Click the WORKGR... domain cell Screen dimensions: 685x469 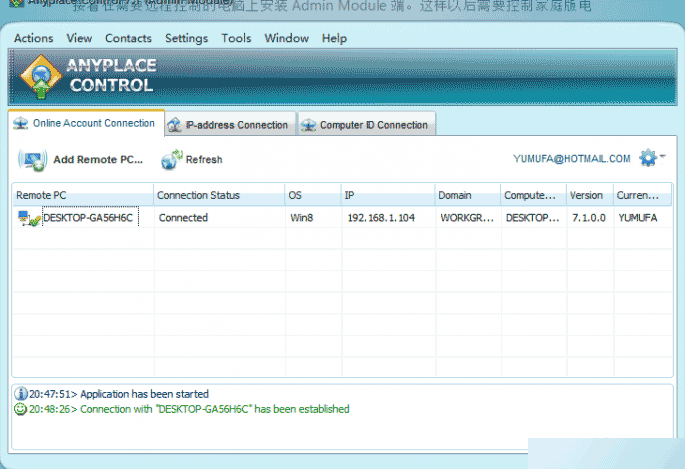tap(467, 217)
